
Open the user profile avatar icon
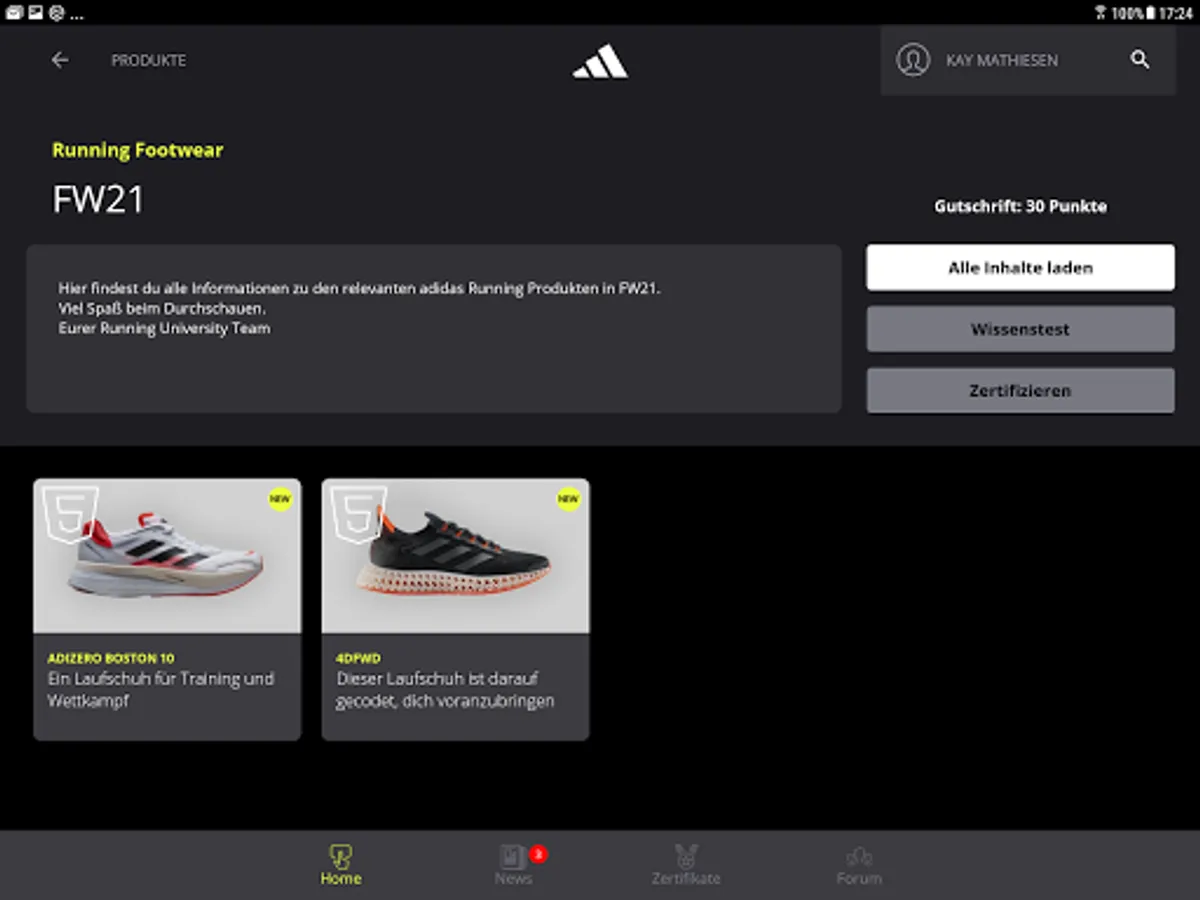coord(913,60)
